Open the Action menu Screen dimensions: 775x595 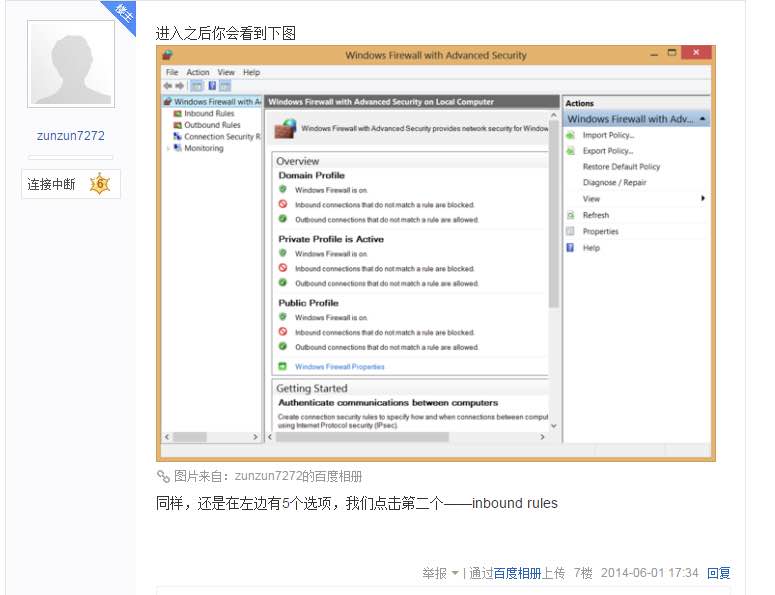click(198, 72)
